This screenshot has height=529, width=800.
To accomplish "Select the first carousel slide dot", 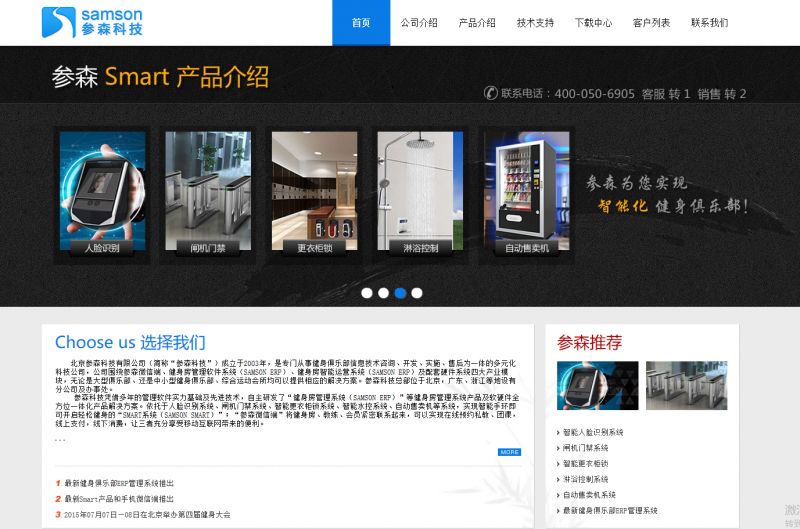I will click(367, 293).
